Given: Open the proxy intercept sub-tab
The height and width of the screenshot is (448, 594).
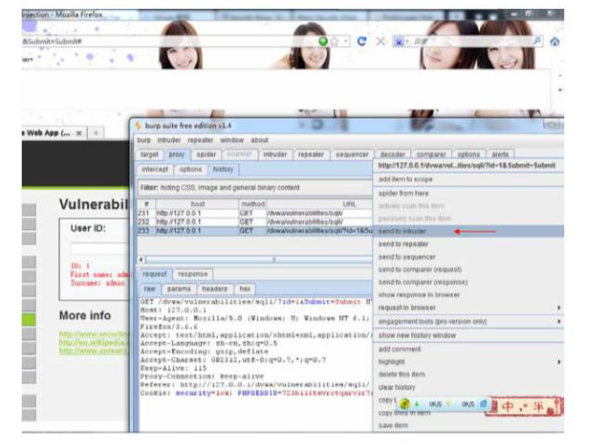Looking at the screenshot, I should (155, 169).
